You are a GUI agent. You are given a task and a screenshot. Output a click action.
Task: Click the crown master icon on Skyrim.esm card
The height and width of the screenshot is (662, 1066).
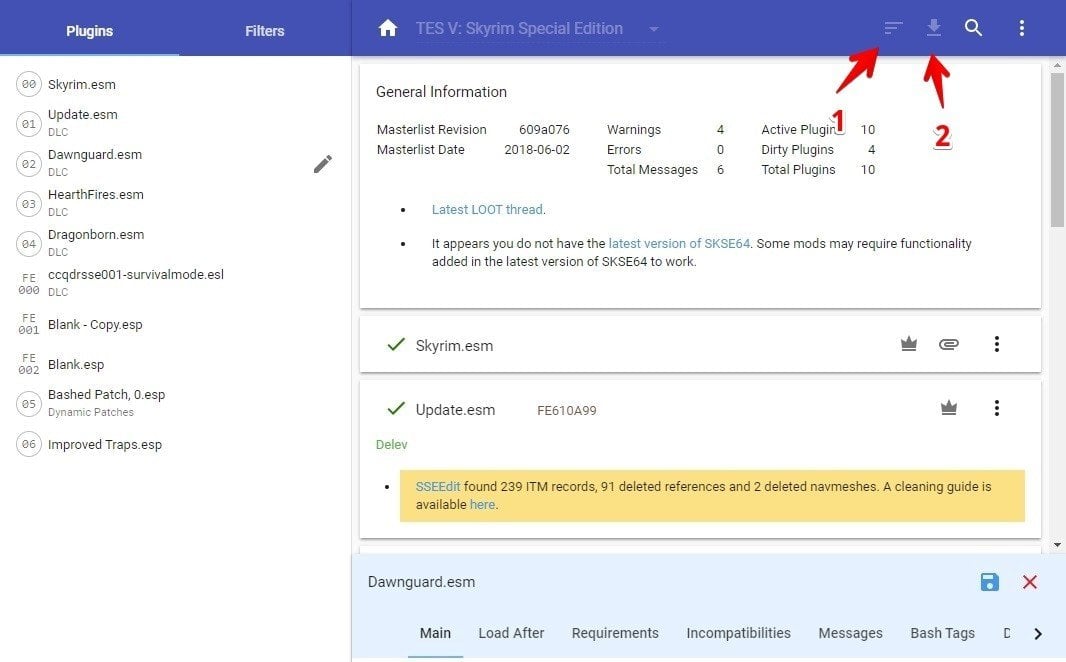pos(909,344)
